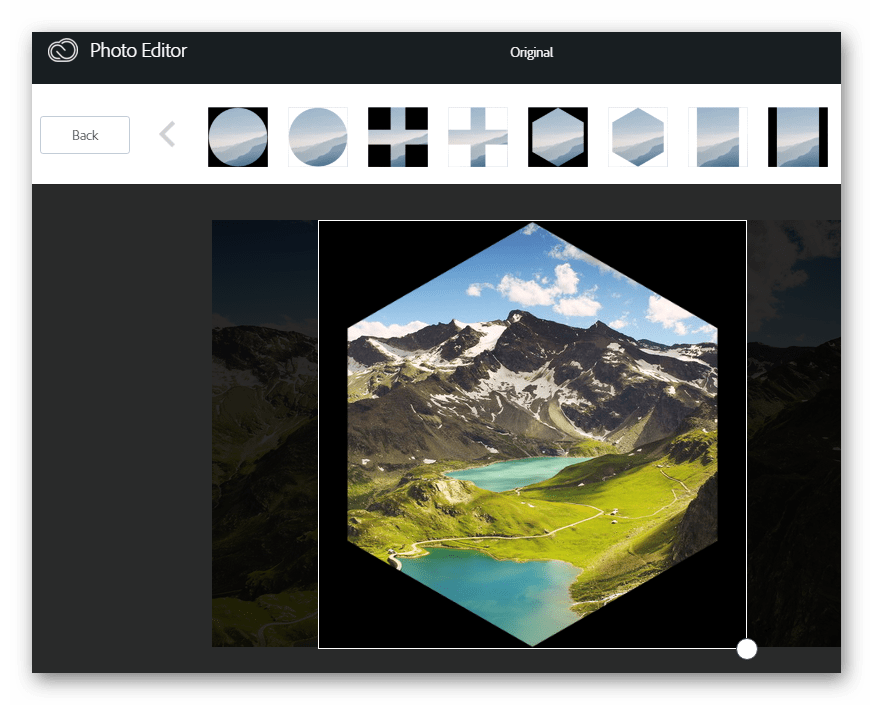Click the left chevron to show previous frames
The image size is (873, 705).
tap(167, 134)
